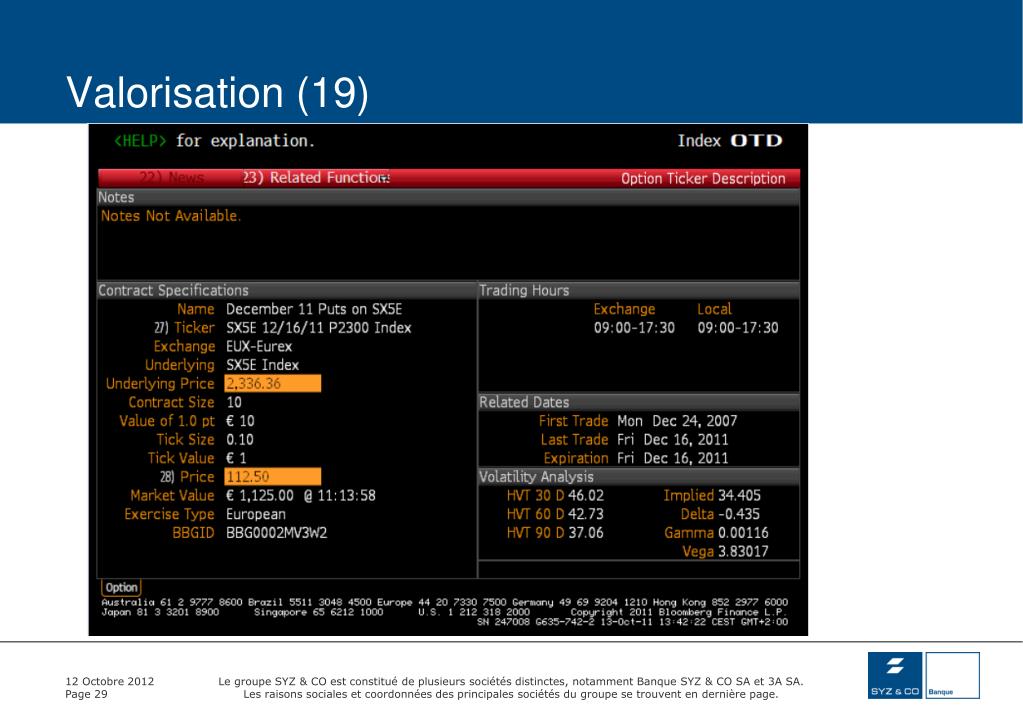1023x708 pixels.
Task: Click the HVT 60 D value 42.73
Action: point(585,514)
